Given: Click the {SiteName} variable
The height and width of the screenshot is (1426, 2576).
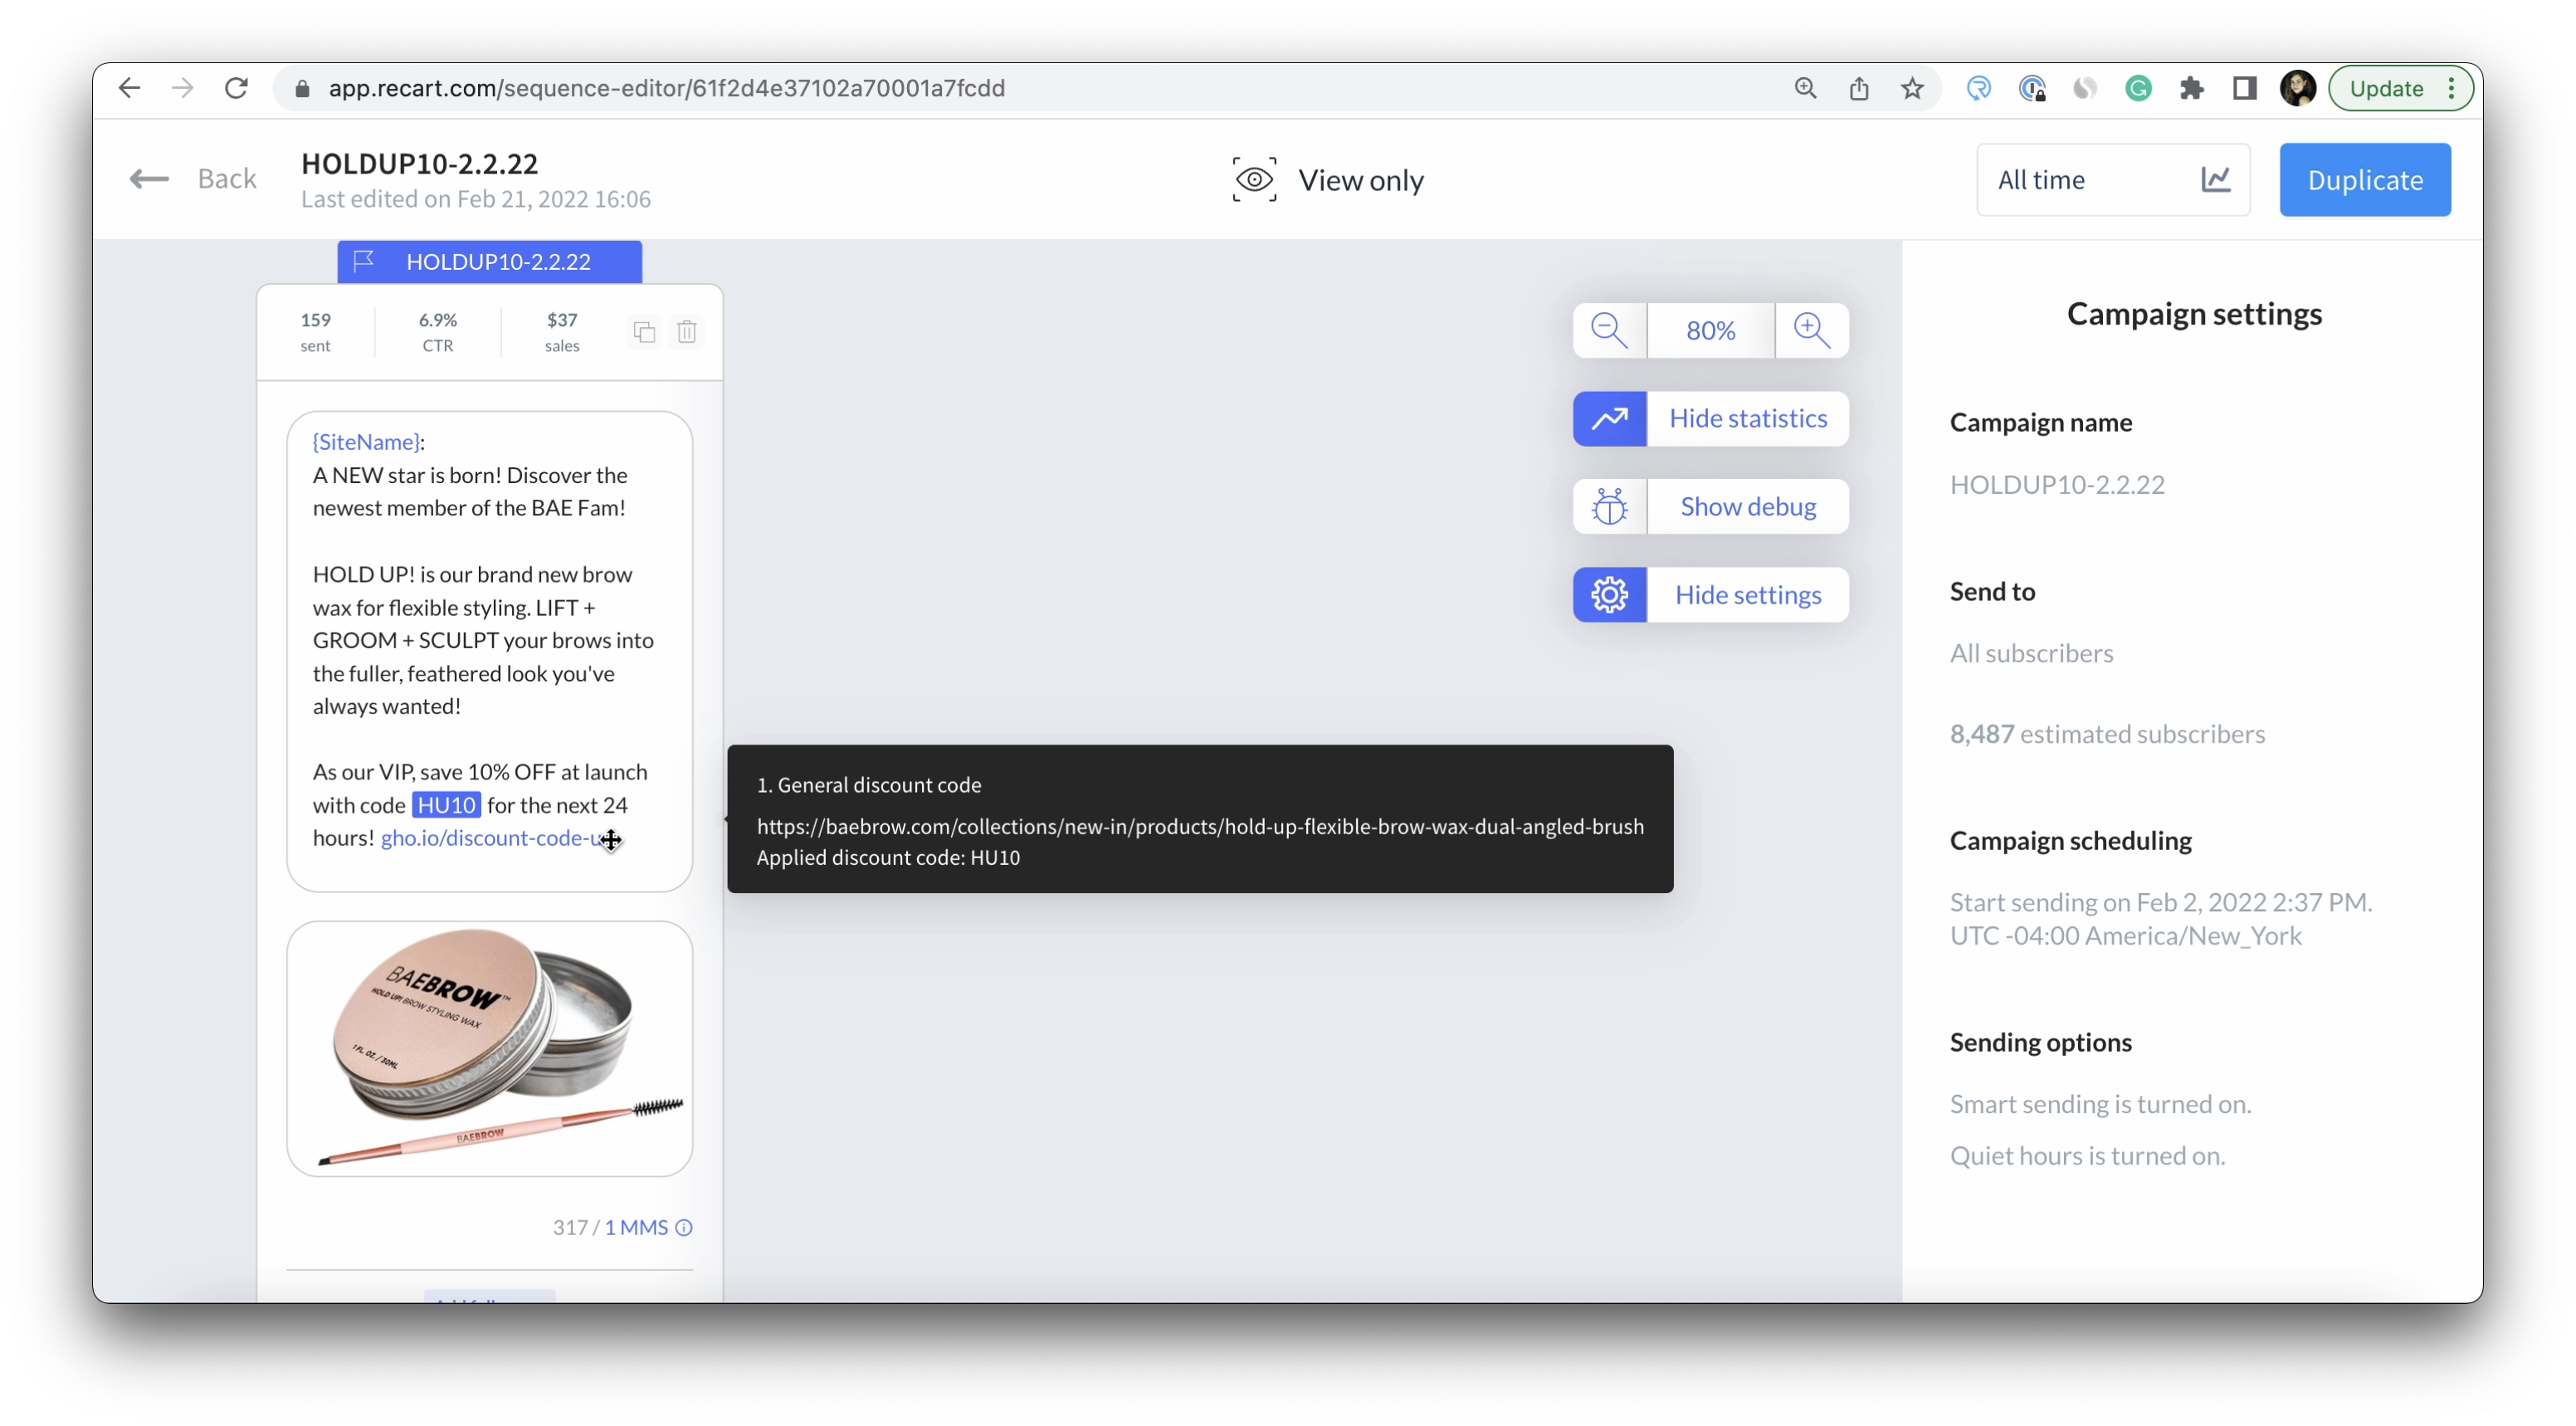Looking at the screenshot, I should (367, 441).
